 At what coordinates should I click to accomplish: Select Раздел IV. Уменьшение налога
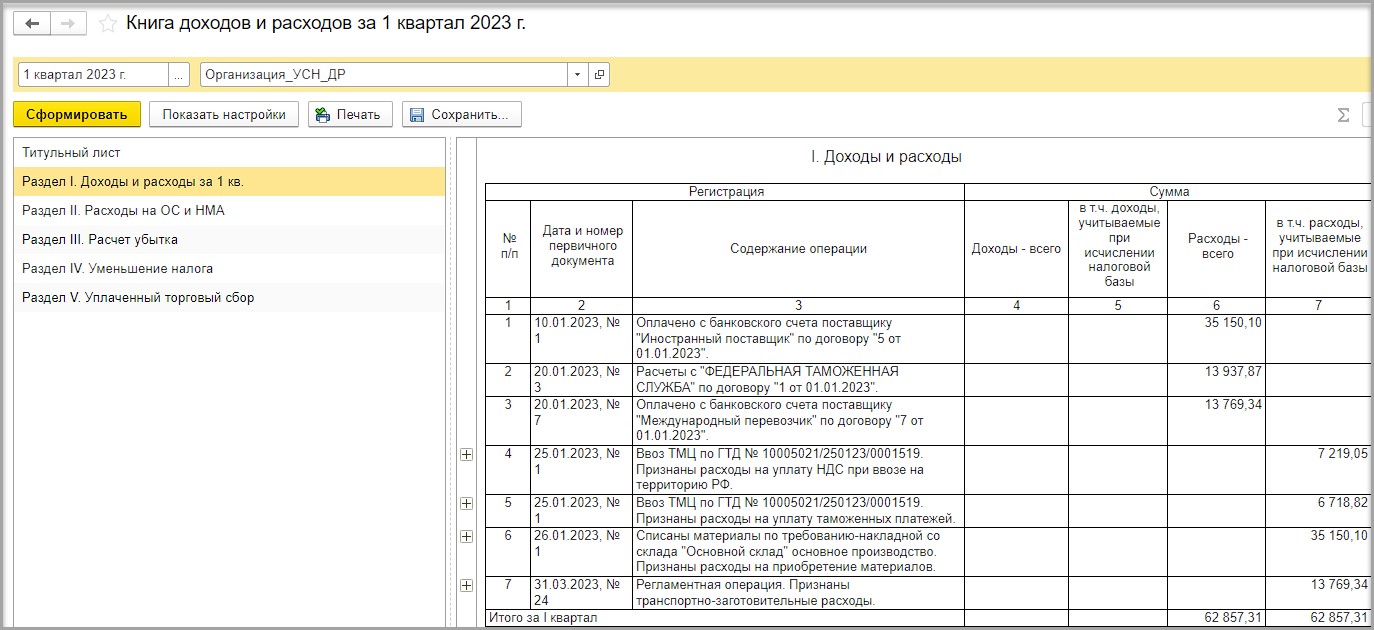(229, 269)
